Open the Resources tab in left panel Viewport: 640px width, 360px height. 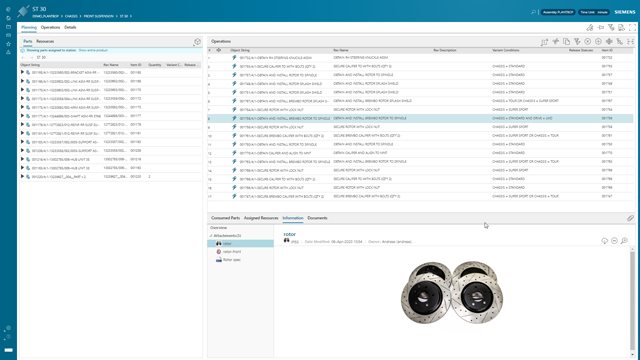coord(45,41)
